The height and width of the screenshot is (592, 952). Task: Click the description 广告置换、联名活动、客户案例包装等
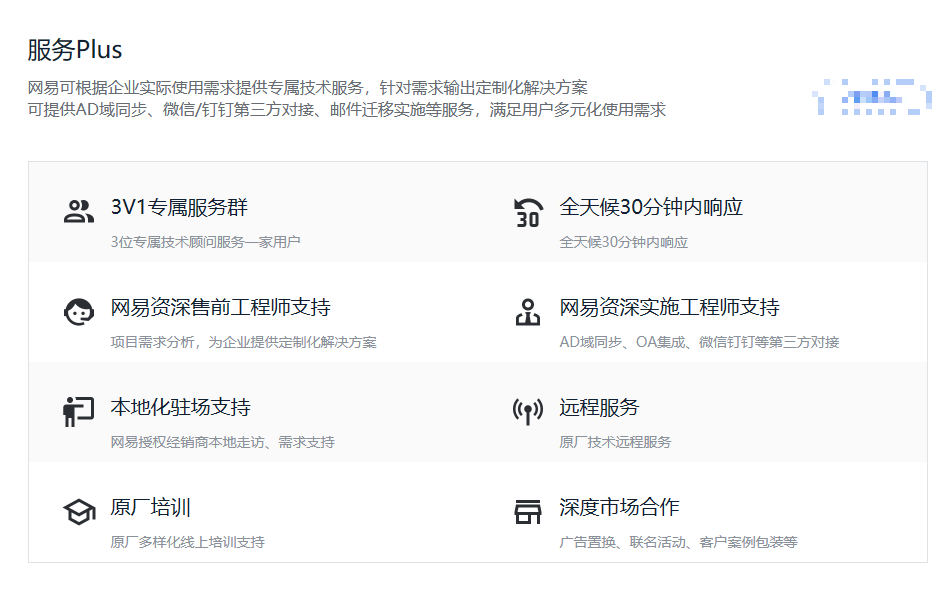tap(678, 542)
